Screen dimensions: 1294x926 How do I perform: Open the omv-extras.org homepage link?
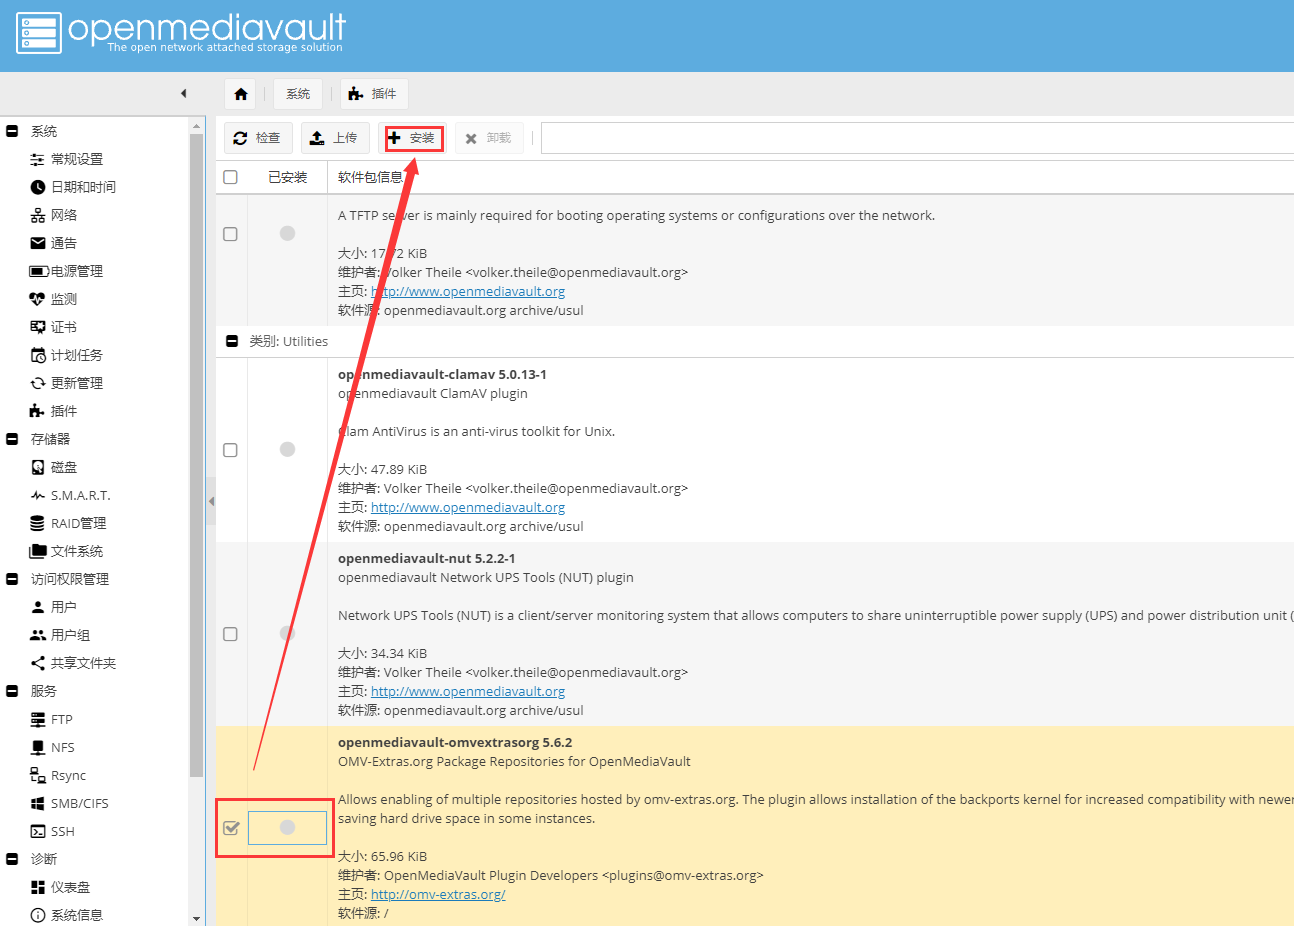(x=438, y=894)
